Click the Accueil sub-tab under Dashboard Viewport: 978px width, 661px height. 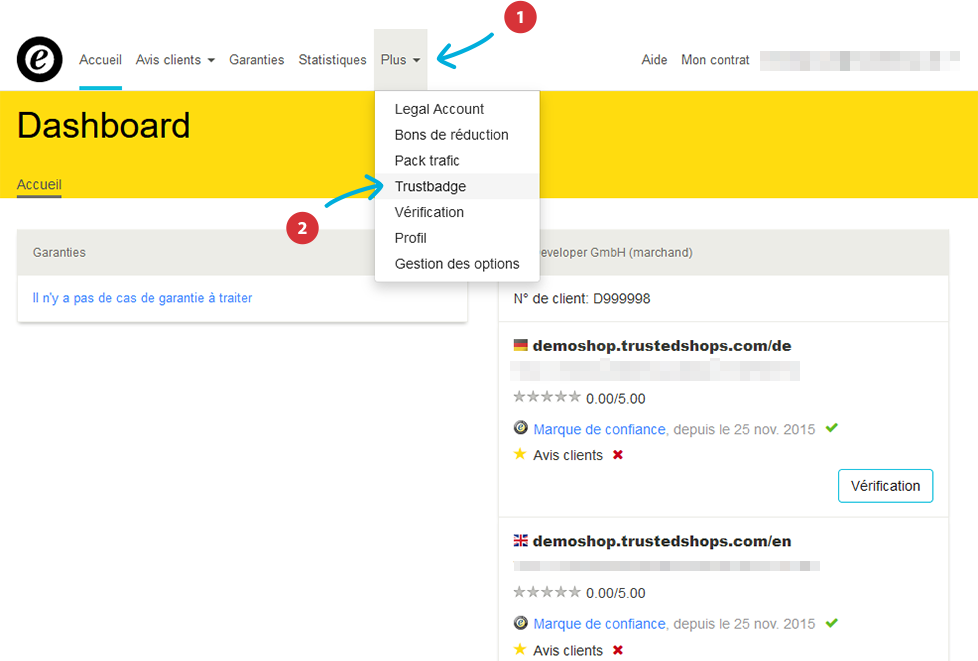[x=39, y=185]
